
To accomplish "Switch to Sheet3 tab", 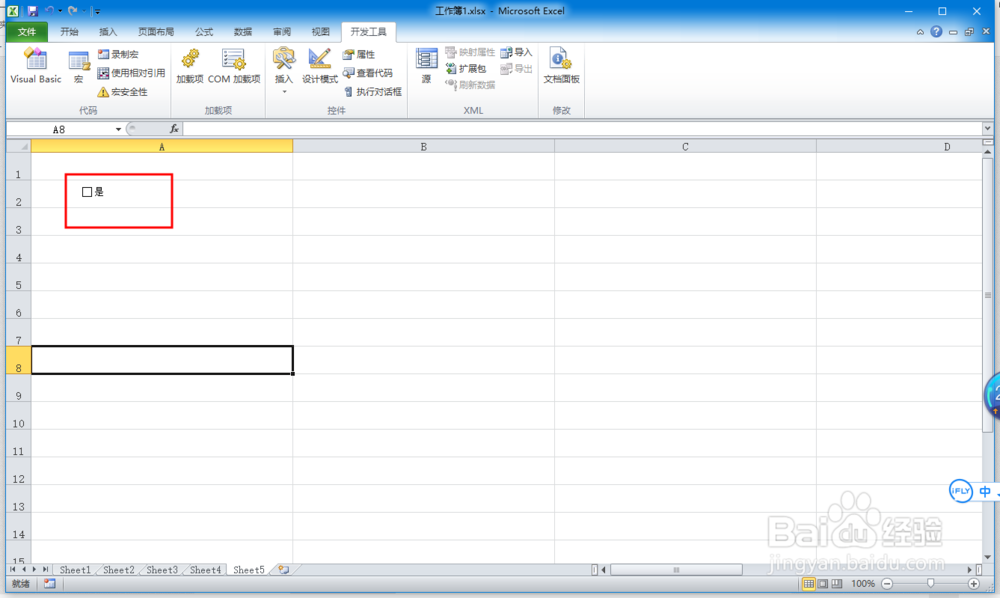I will click(162, 570).
